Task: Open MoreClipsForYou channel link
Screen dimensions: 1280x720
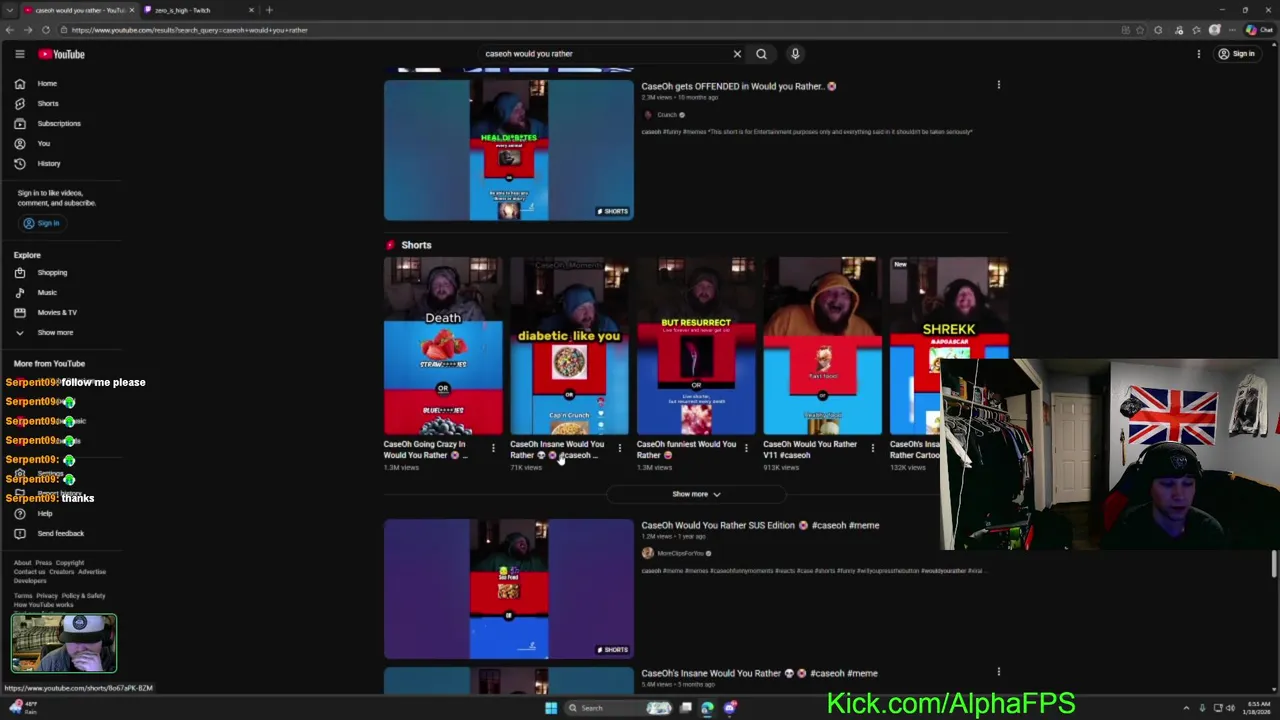Action: tap(680, 553)
